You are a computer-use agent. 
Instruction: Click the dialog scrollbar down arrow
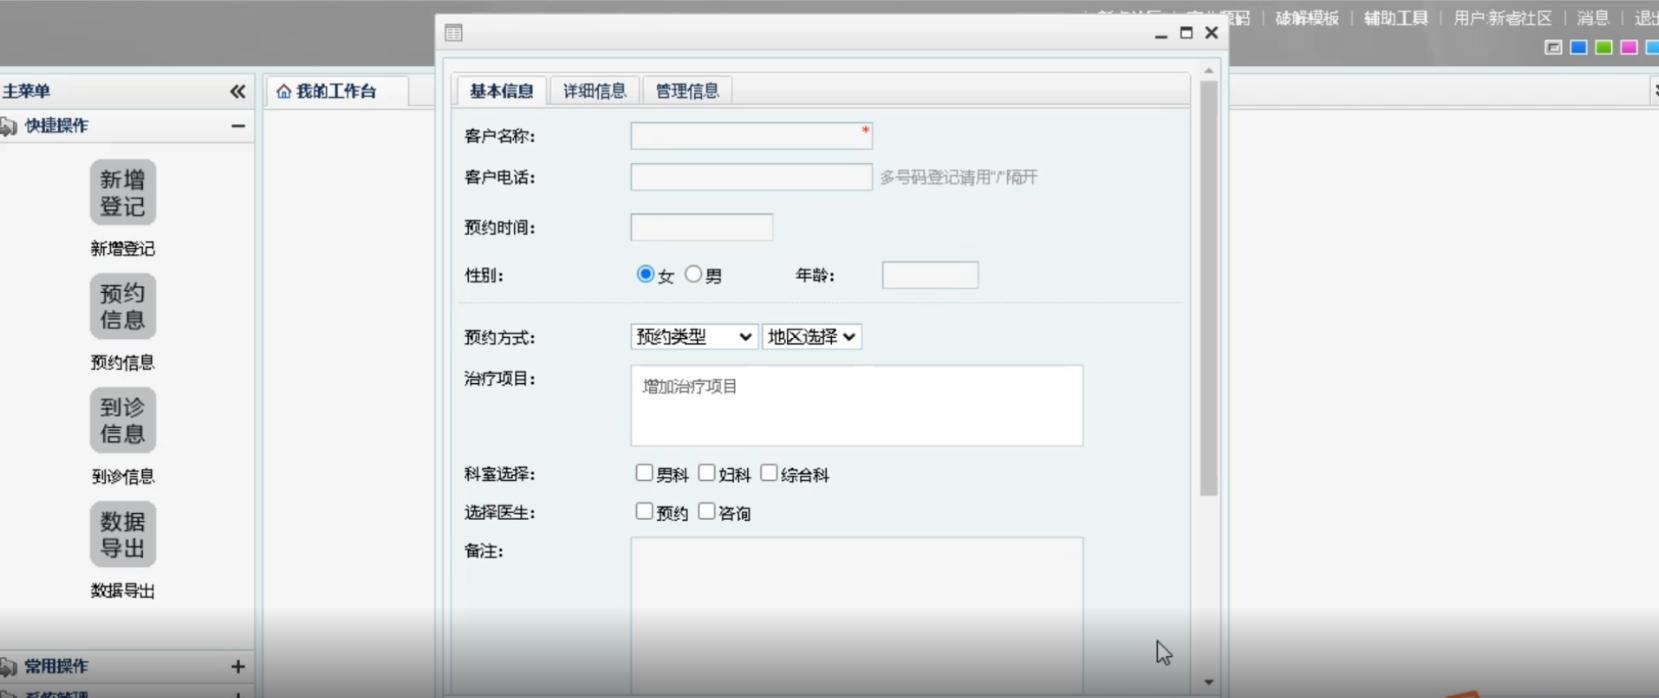(1209, 682)
